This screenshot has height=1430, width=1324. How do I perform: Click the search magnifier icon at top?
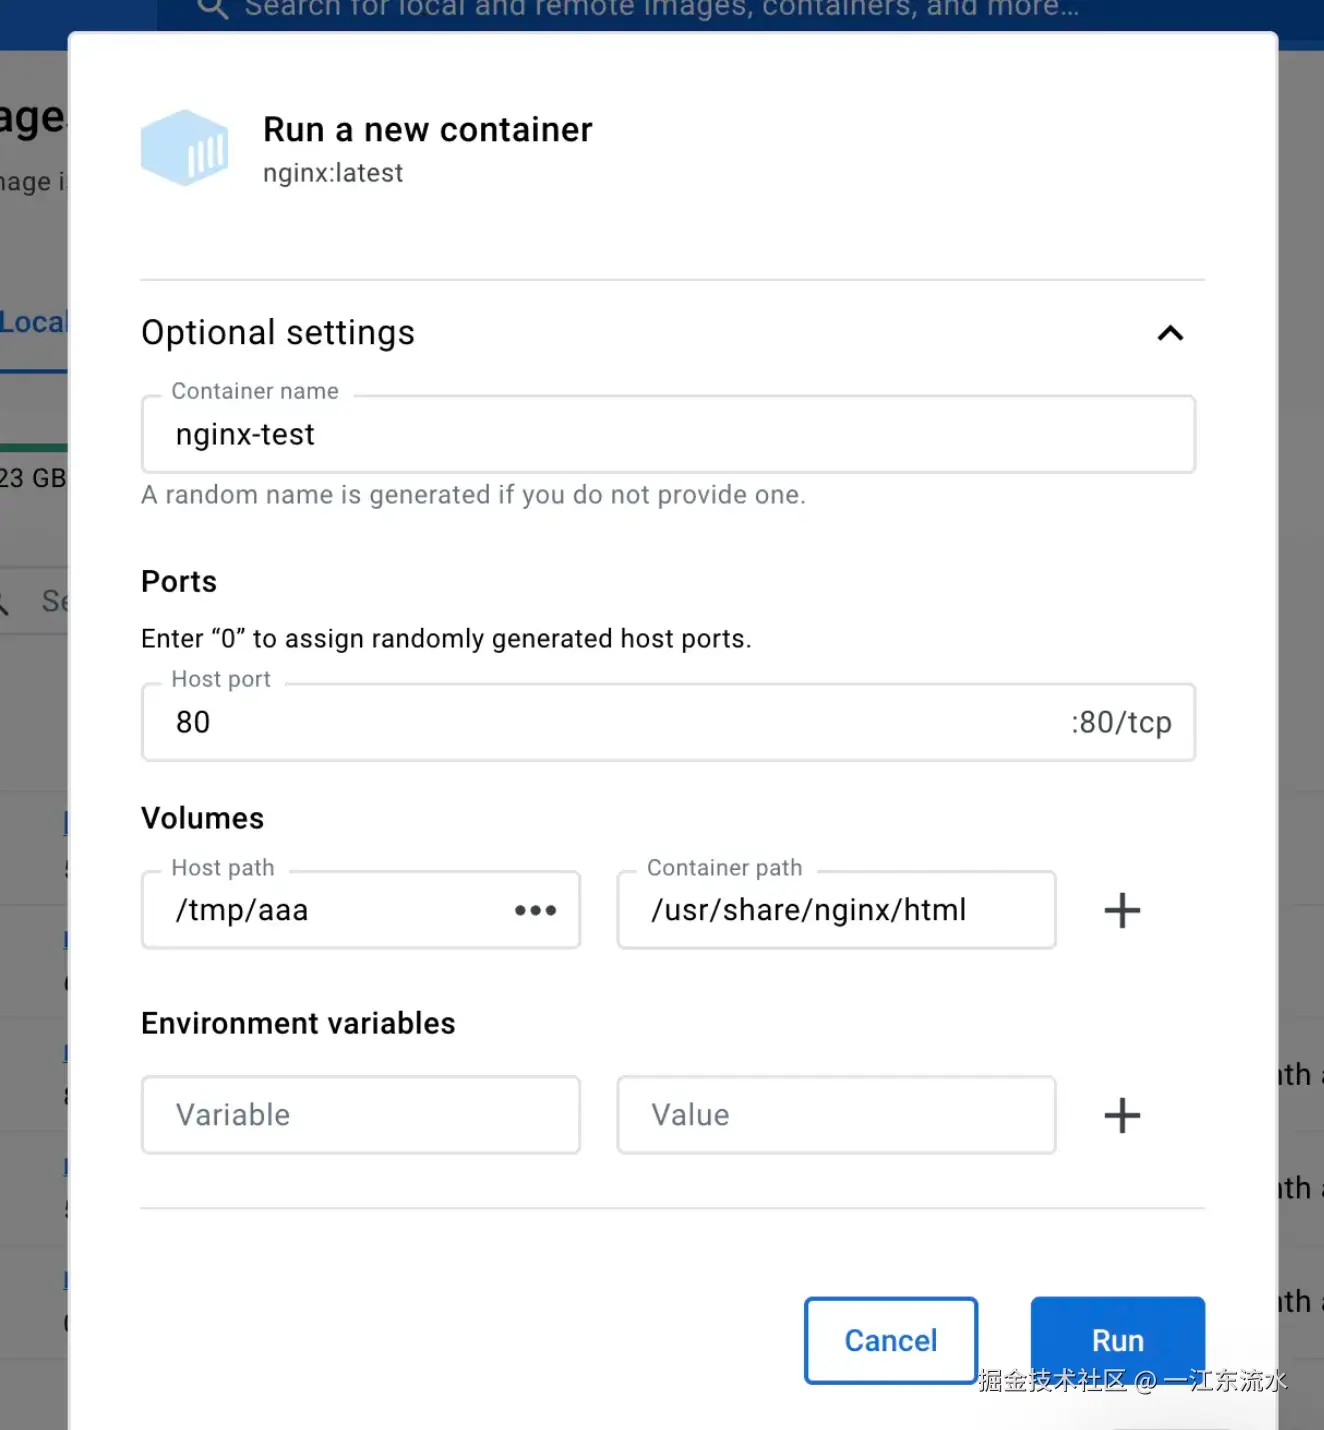pyautogui.click(x=213, y=9)
